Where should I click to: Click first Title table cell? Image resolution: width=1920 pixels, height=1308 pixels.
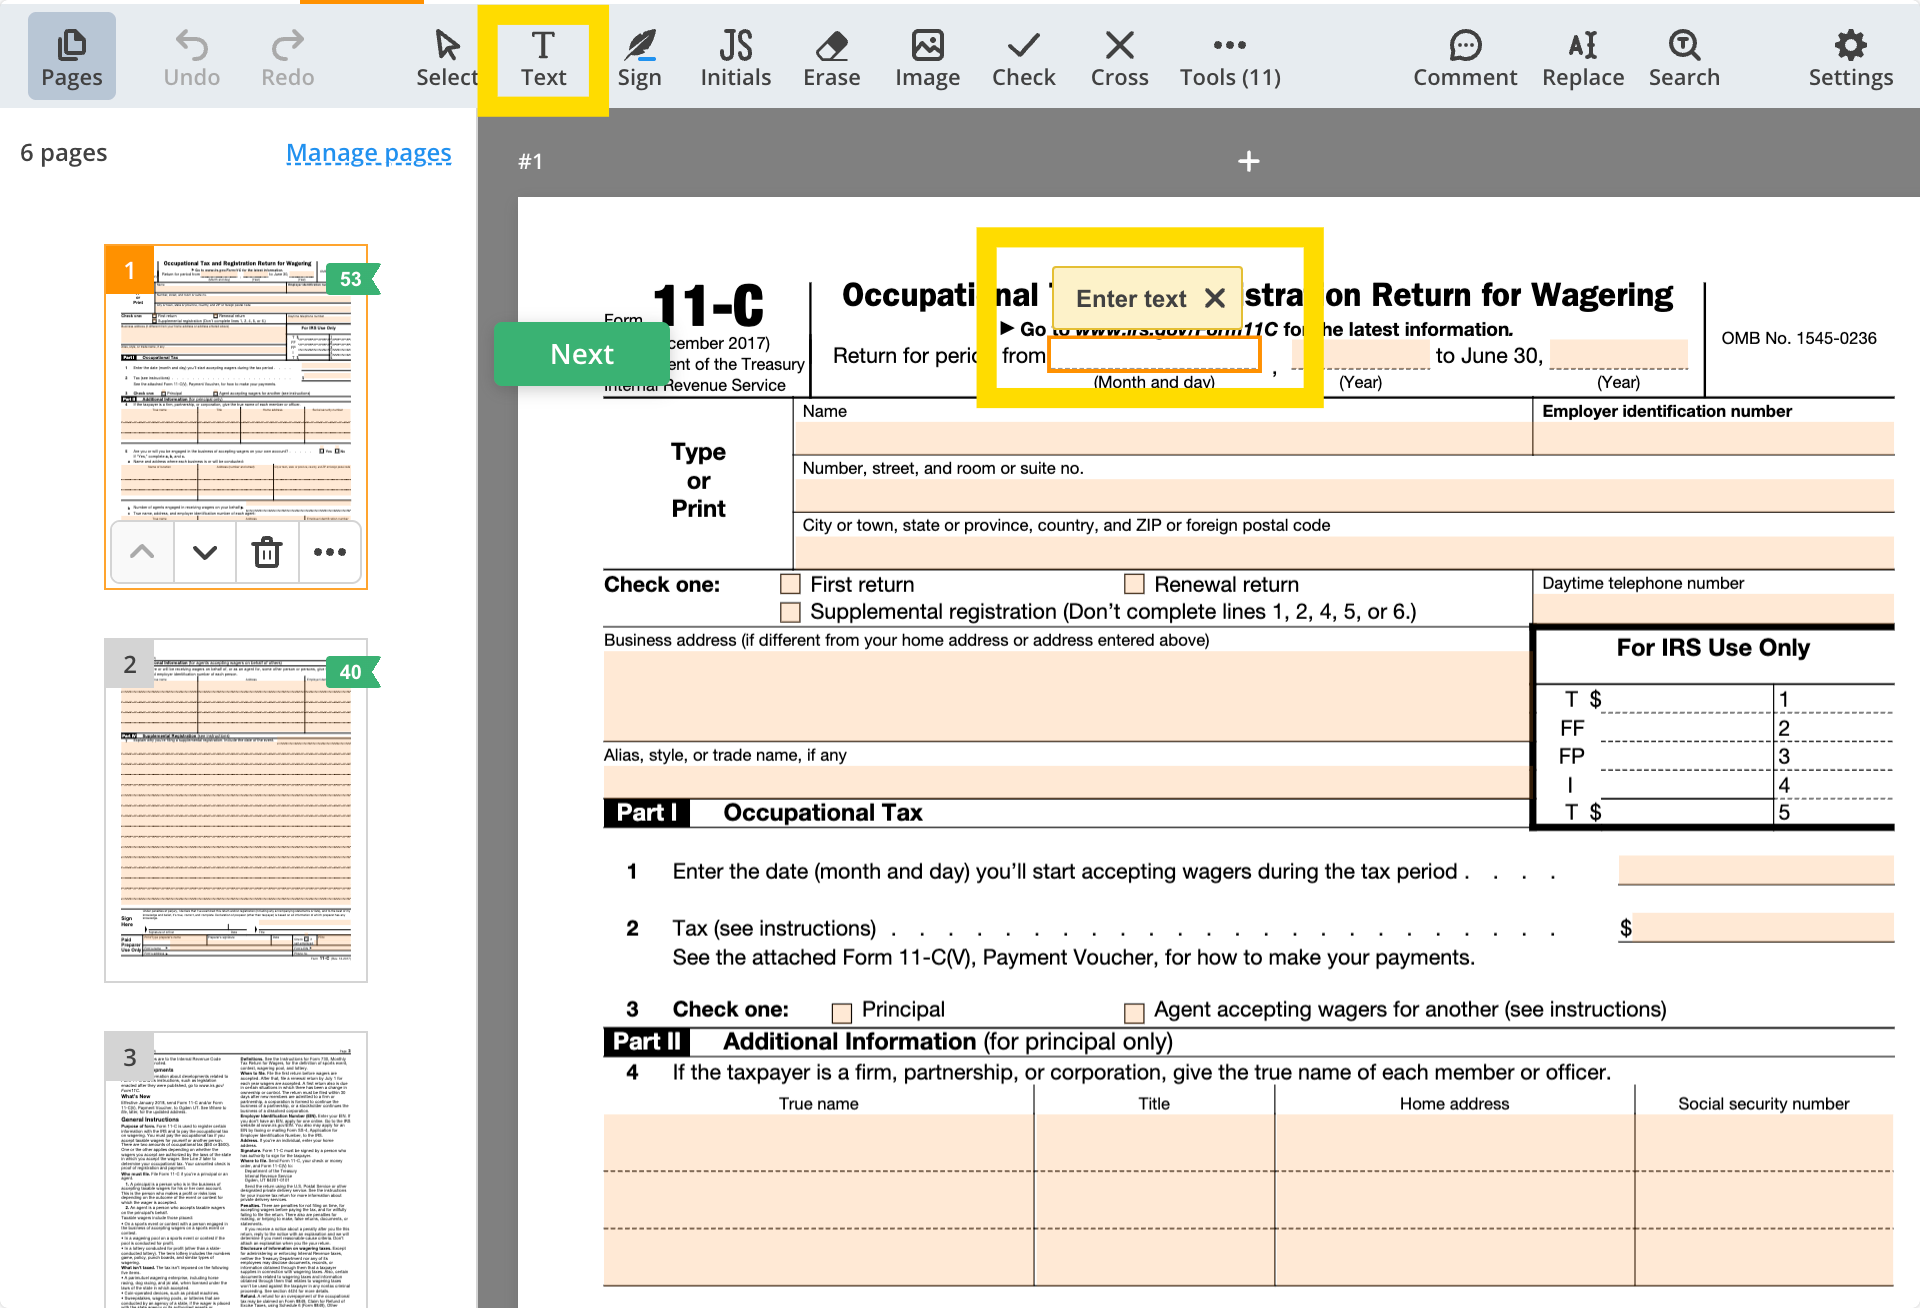pos(1154,1143)
